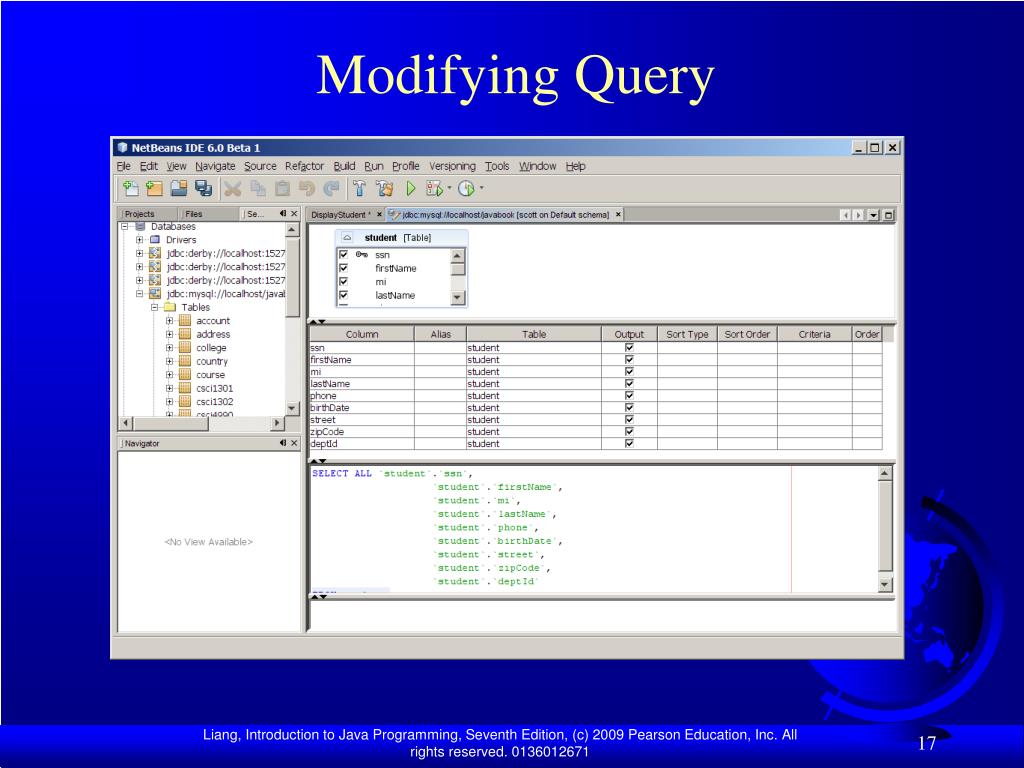The width and height of the screenshot is (1024, 768).
Task: Click the Sort Type column header
Action: (687, 334)
